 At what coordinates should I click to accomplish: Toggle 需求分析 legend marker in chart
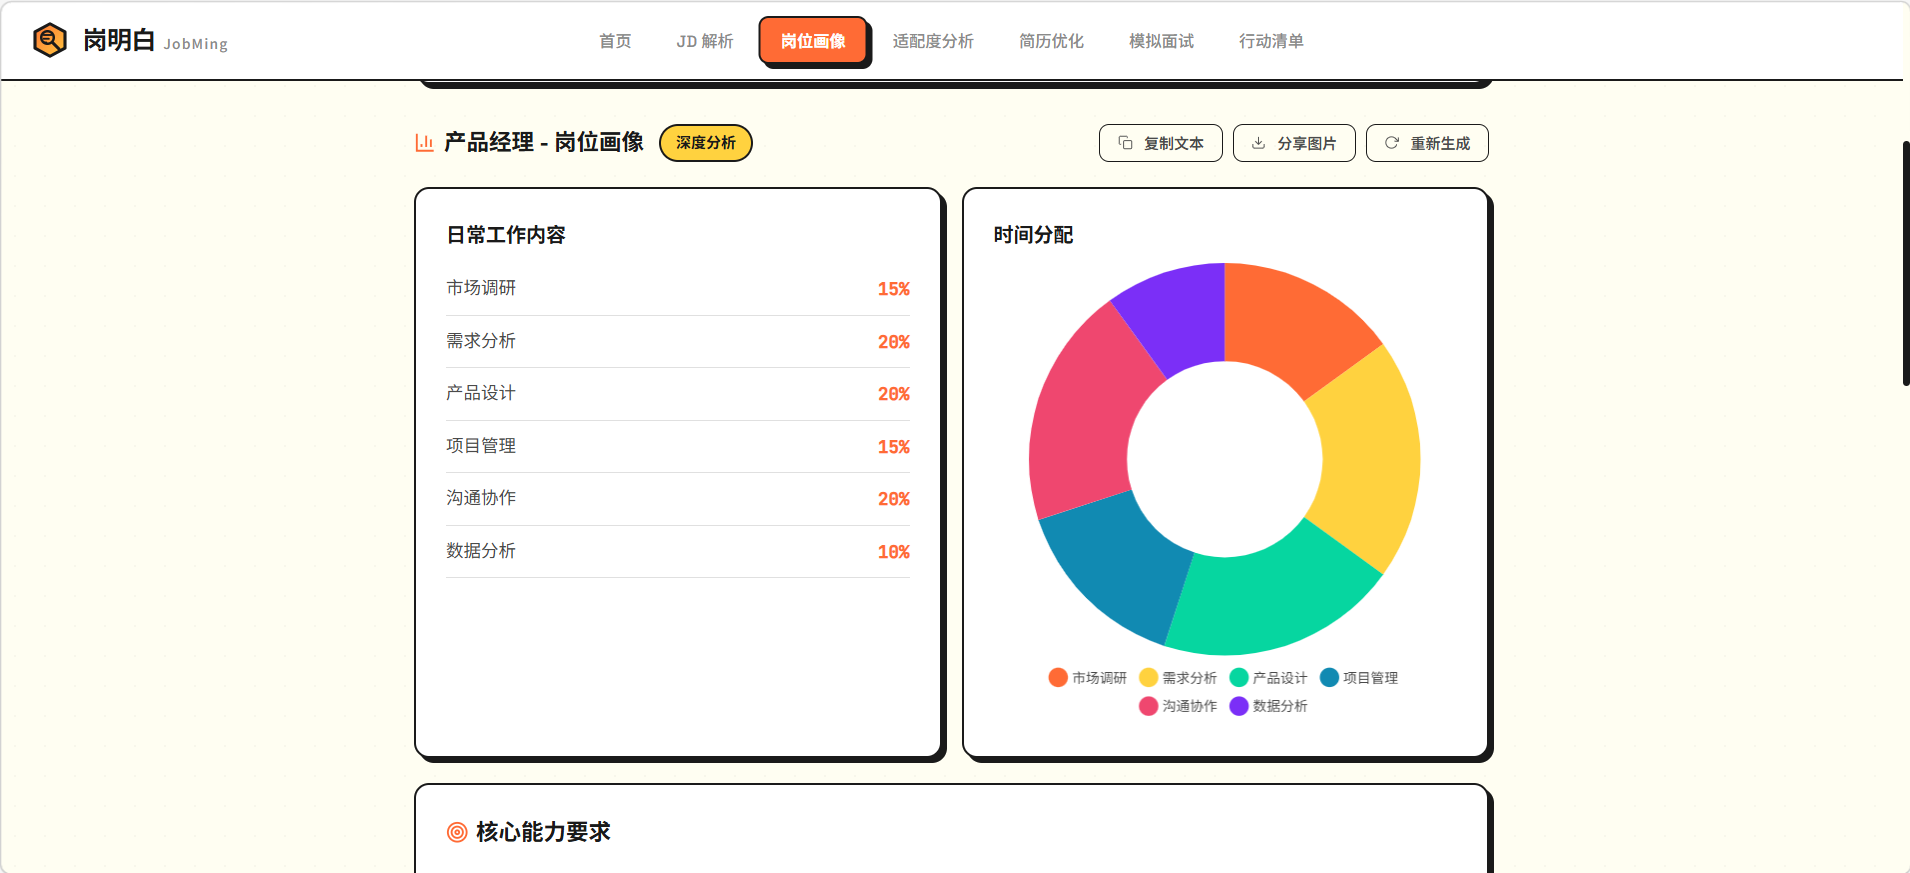1148,678
